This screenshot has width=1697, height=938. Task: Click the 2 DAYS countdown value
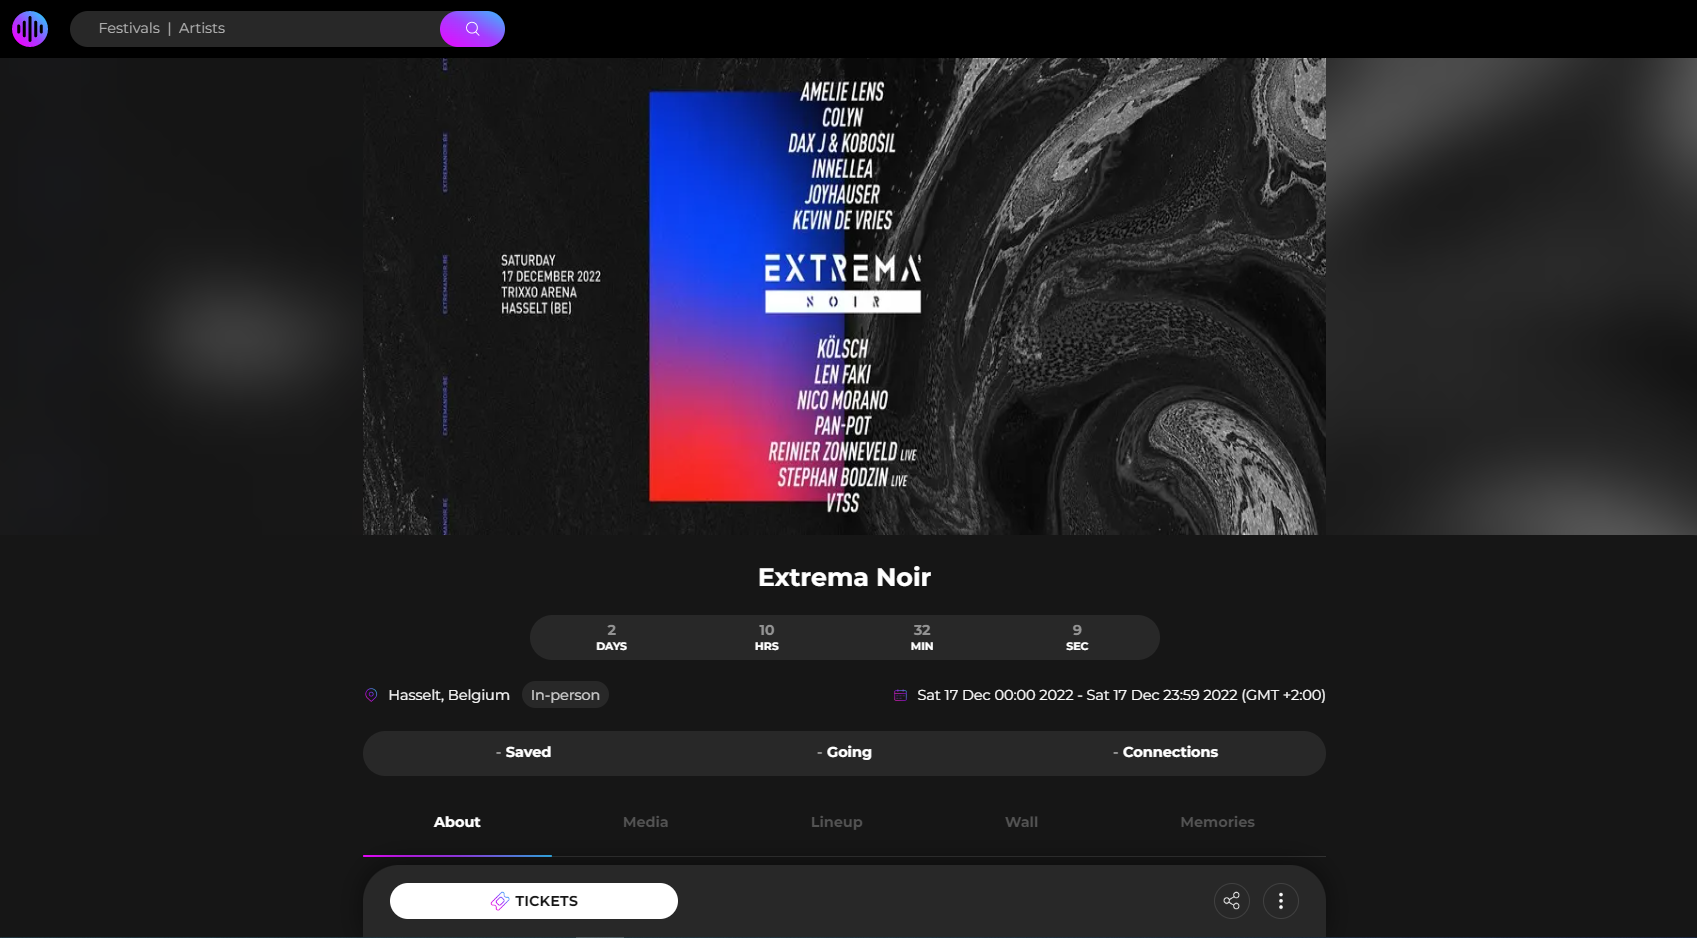pyautogui.click(x=612, y=637)
